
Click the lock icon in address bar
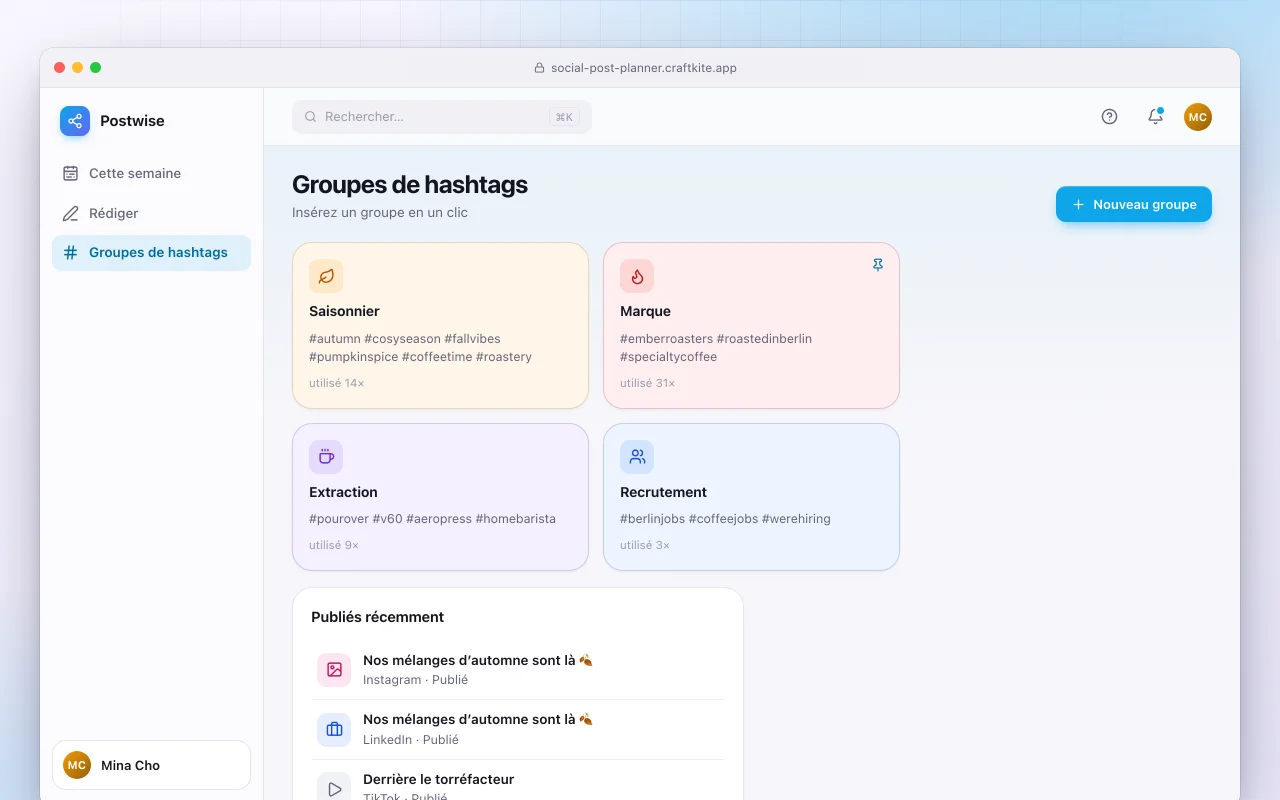pos(541,68)
